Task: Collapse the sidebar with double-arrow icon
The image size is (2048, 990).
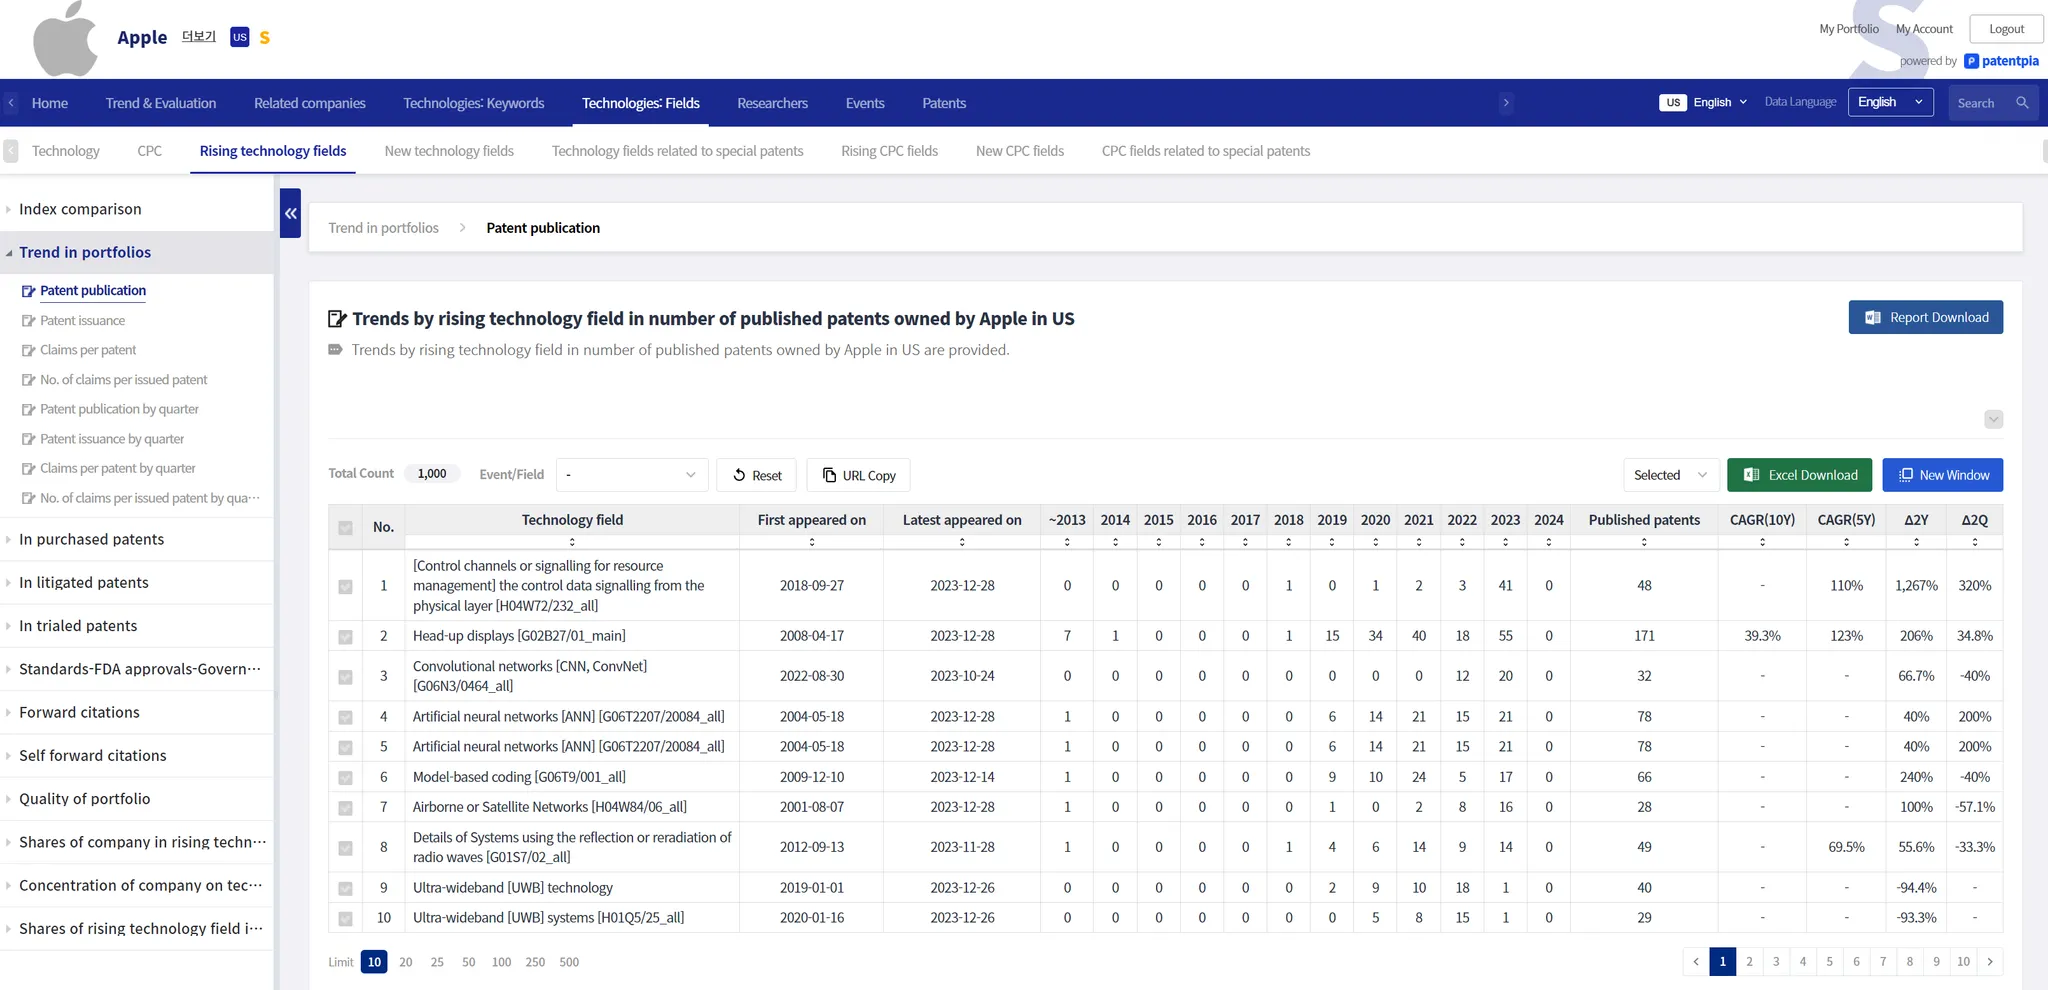Action: pos(290,213)
